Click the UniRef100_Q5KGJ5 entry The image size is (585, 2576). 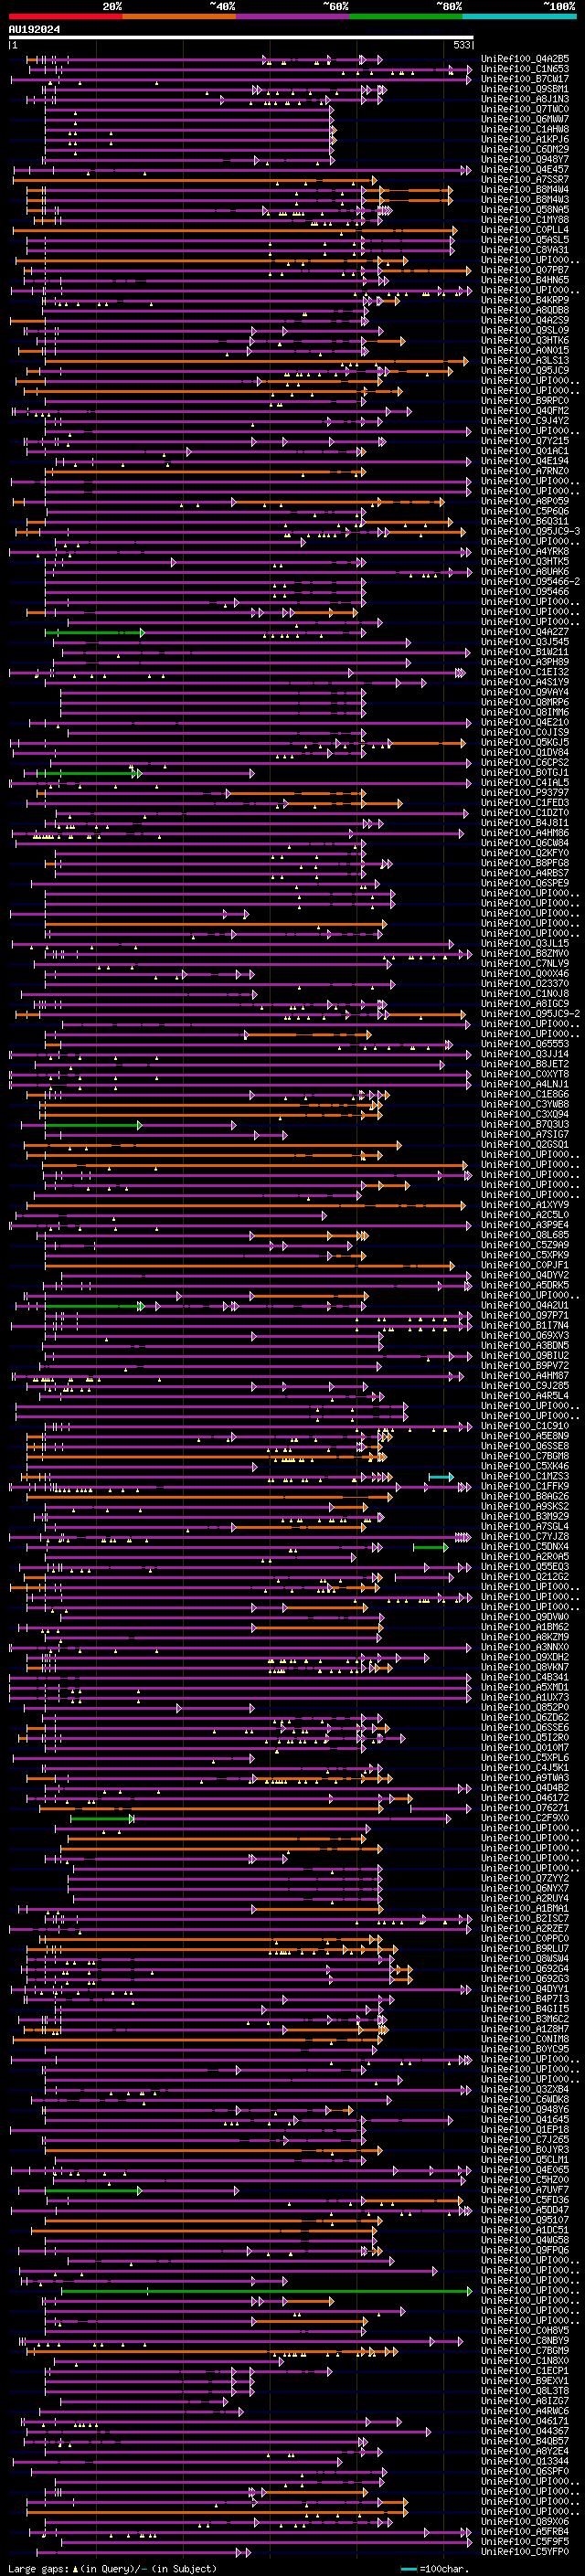coord(525,743)
